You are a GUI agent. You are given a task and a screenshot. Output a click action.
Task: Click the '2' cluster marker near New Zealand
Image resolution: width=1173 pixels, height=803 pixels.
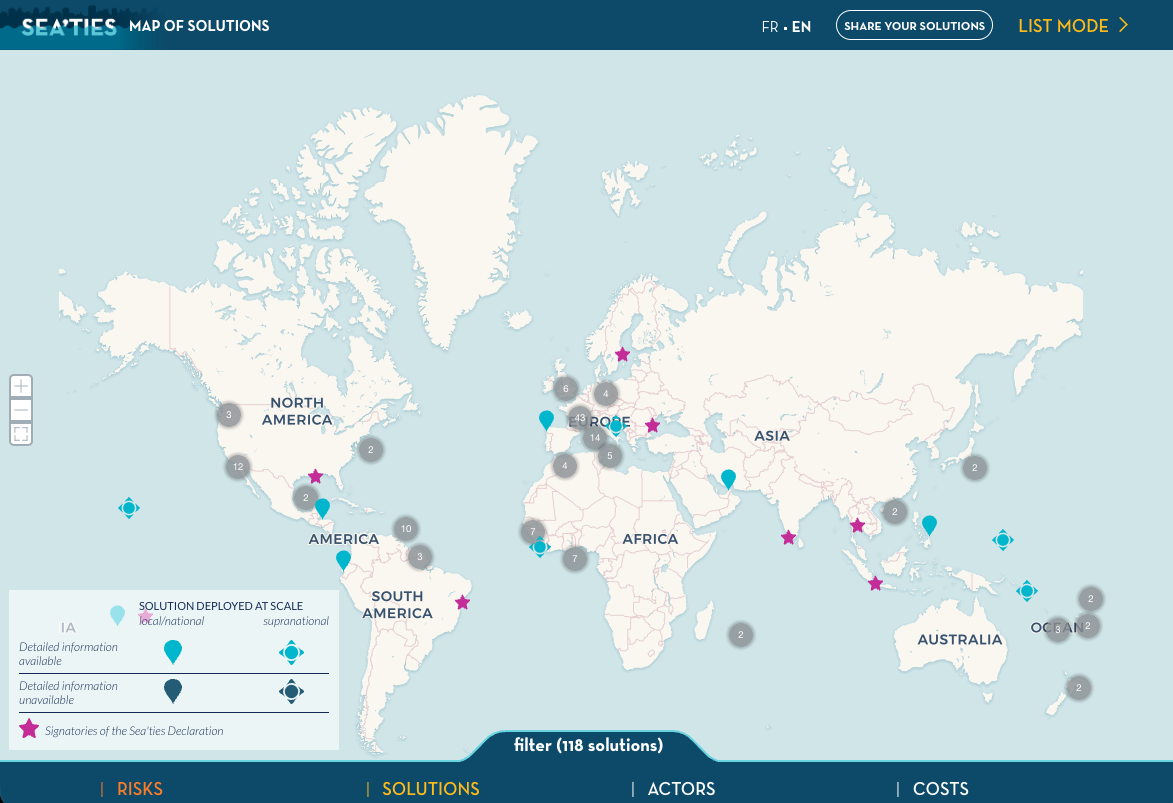pos(1078,687)
